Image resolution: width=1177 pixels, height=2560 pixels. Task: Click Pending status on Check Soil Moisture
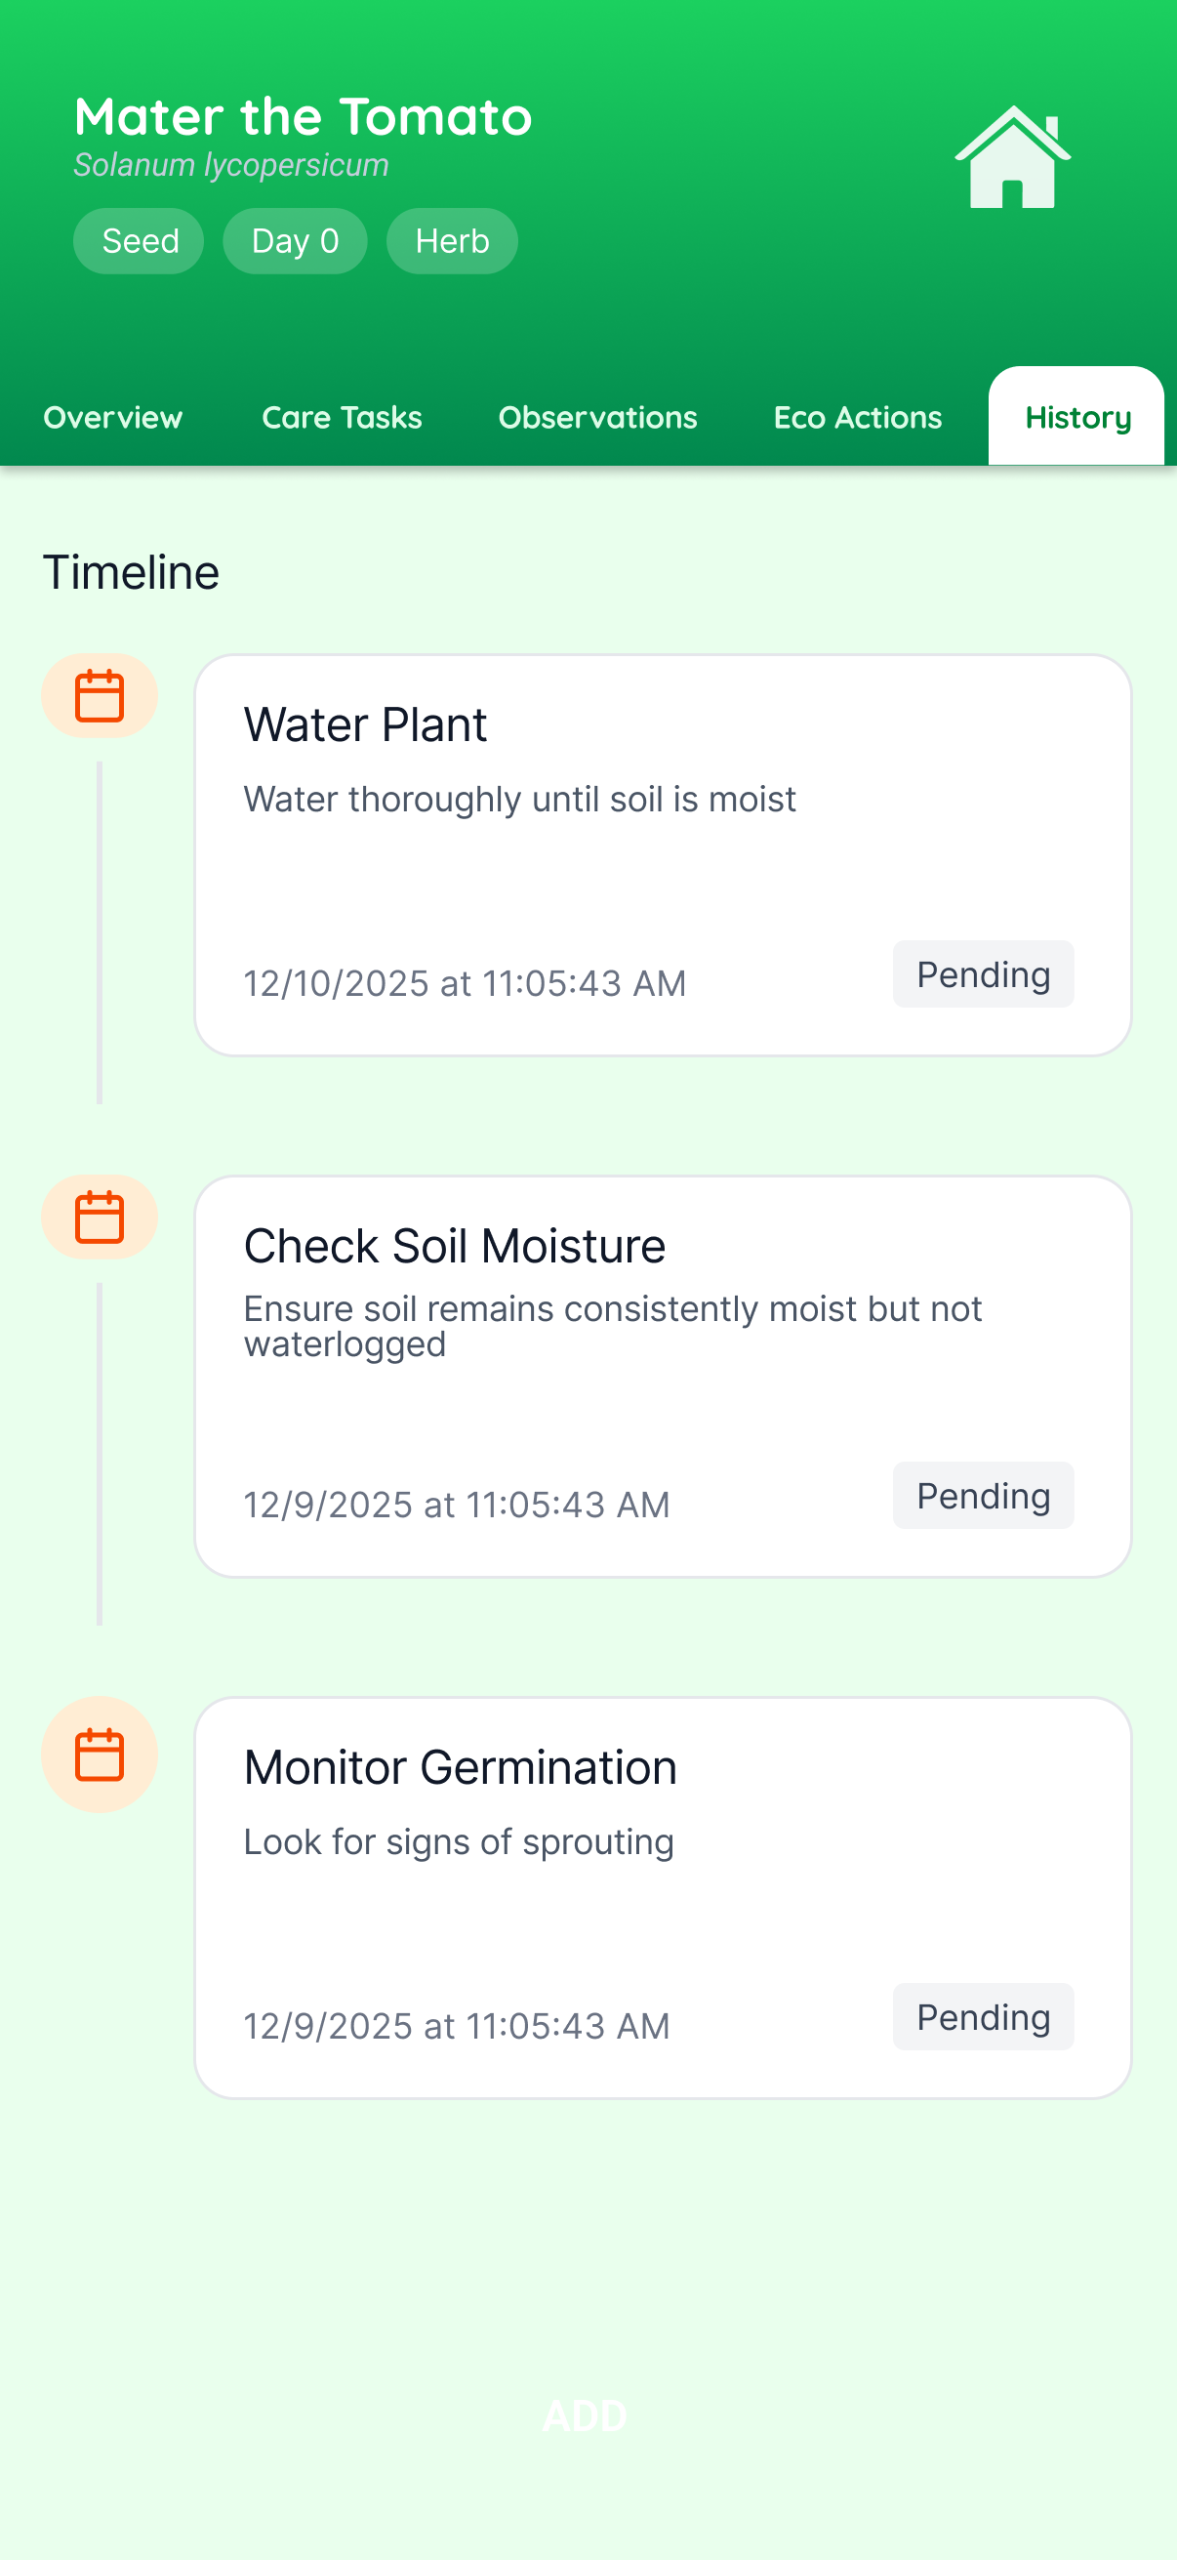(x=983, y=1496)
